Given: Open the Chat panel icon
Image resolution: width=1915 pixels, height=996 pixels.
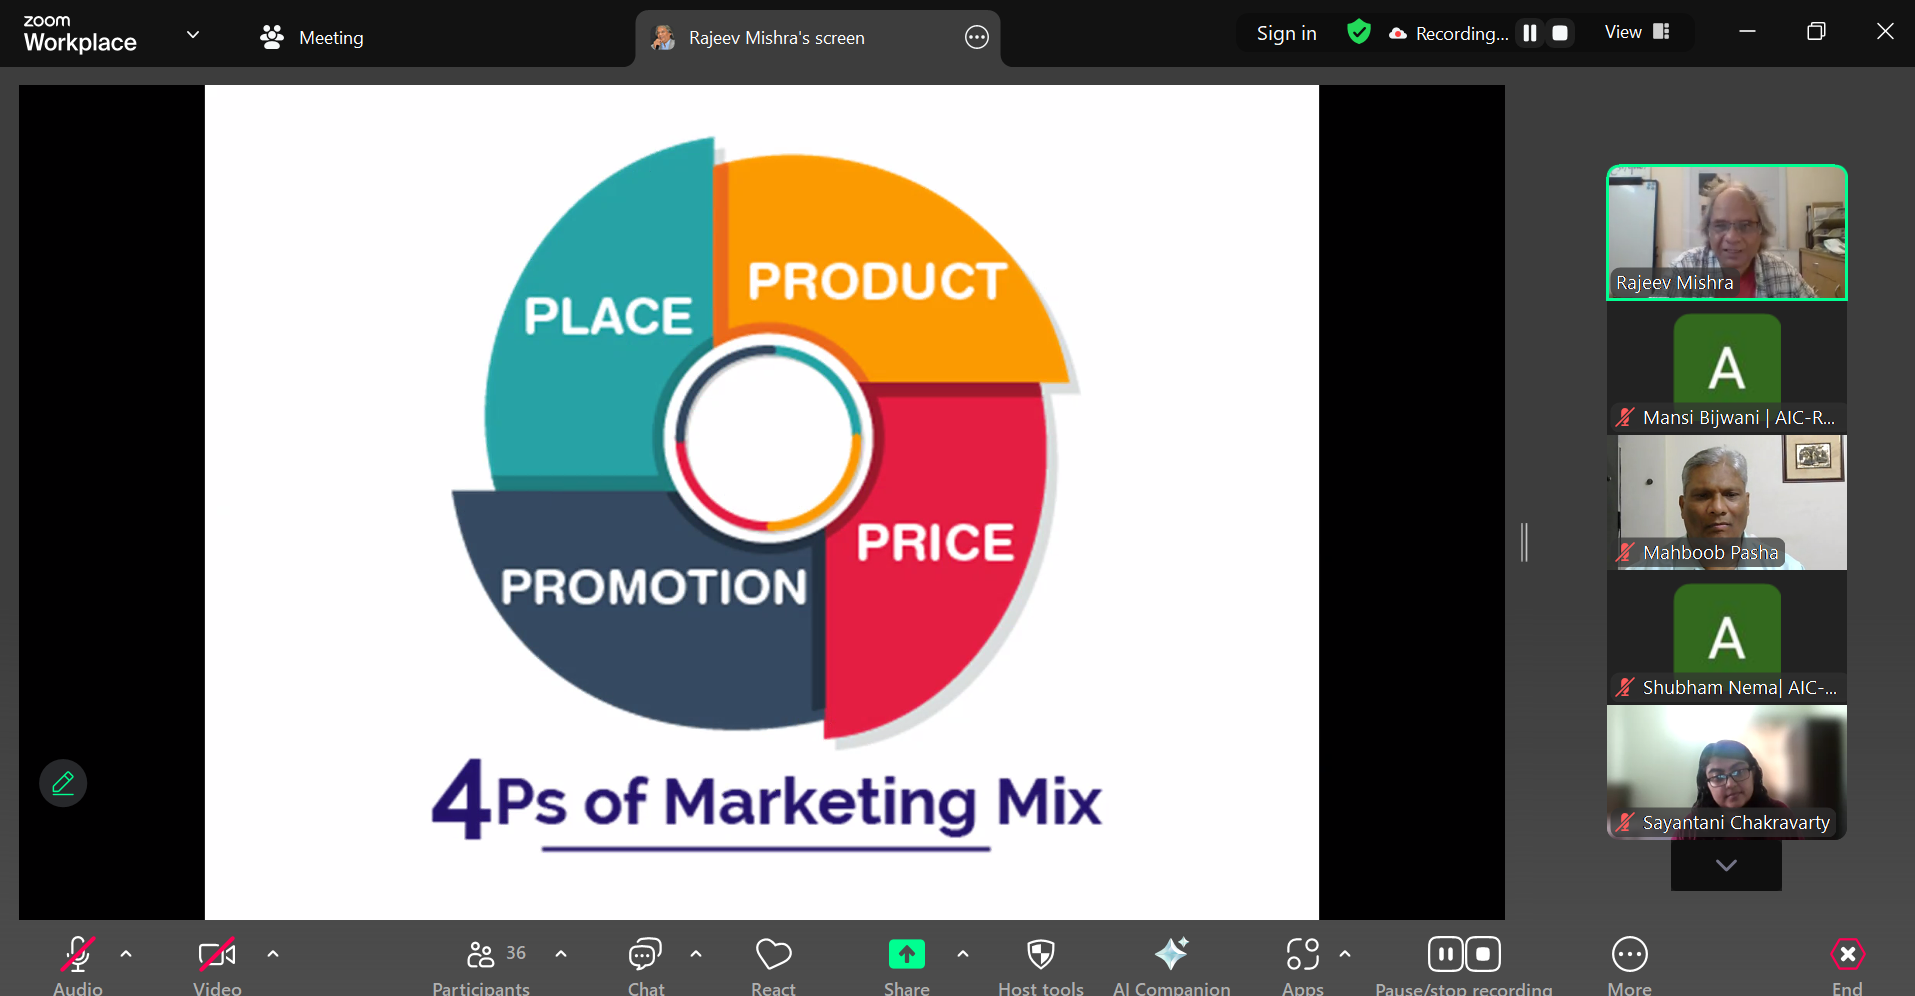Looking at the screenshot, I should 645,955.
